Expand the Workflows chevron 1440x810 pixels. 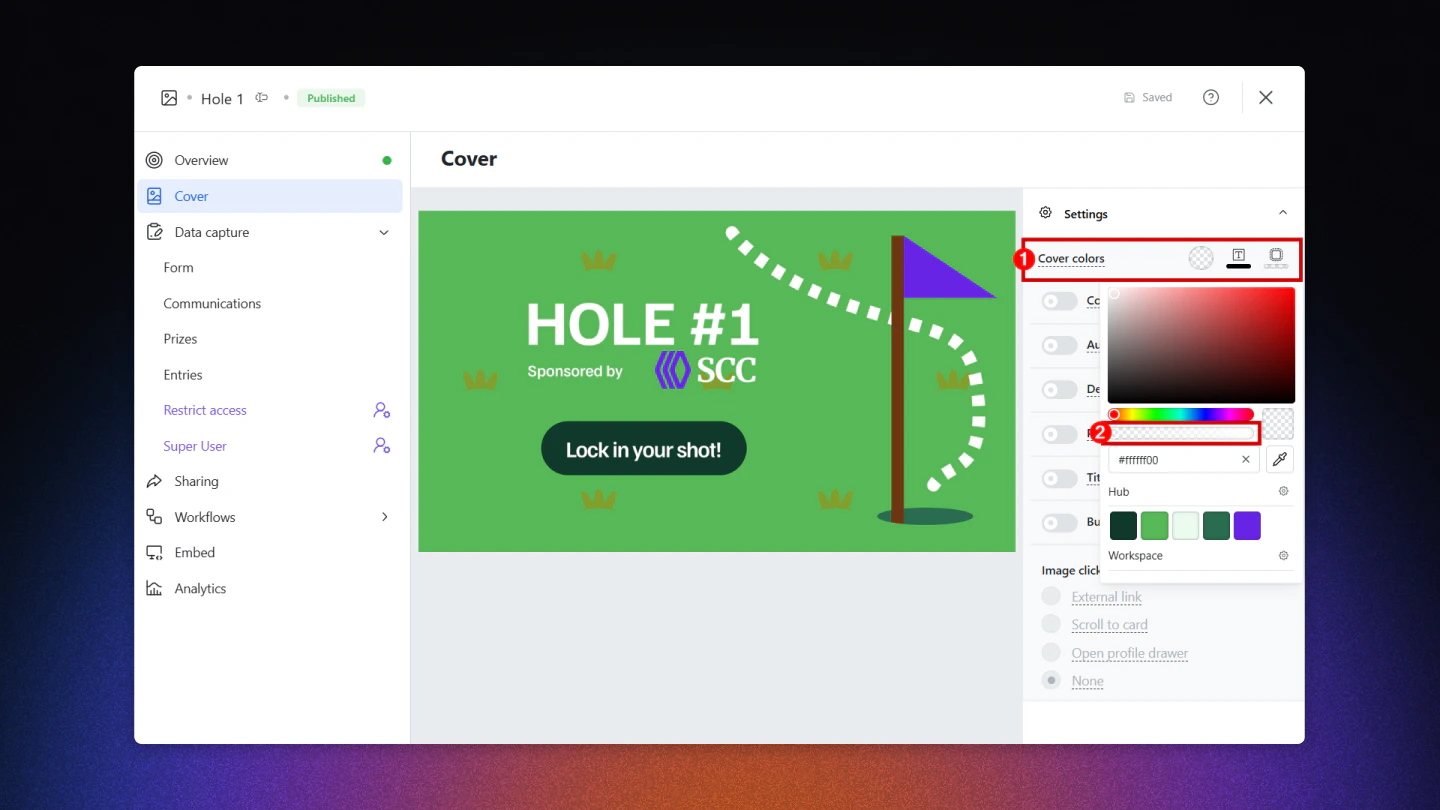pyautogui.click(x=384, y=517)
